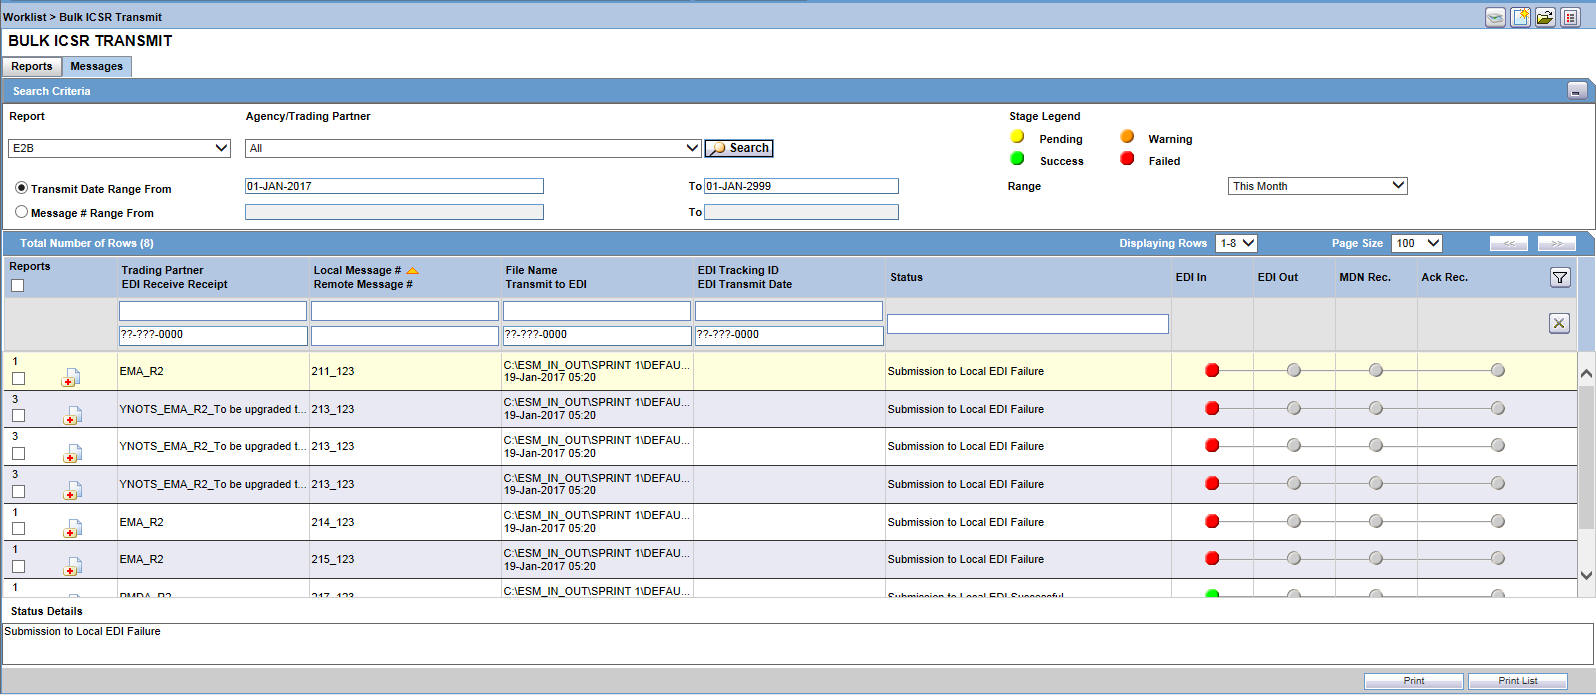Click table scrollbar up arrow
Screen dimensions: 1596x696
click(1586, 373)
